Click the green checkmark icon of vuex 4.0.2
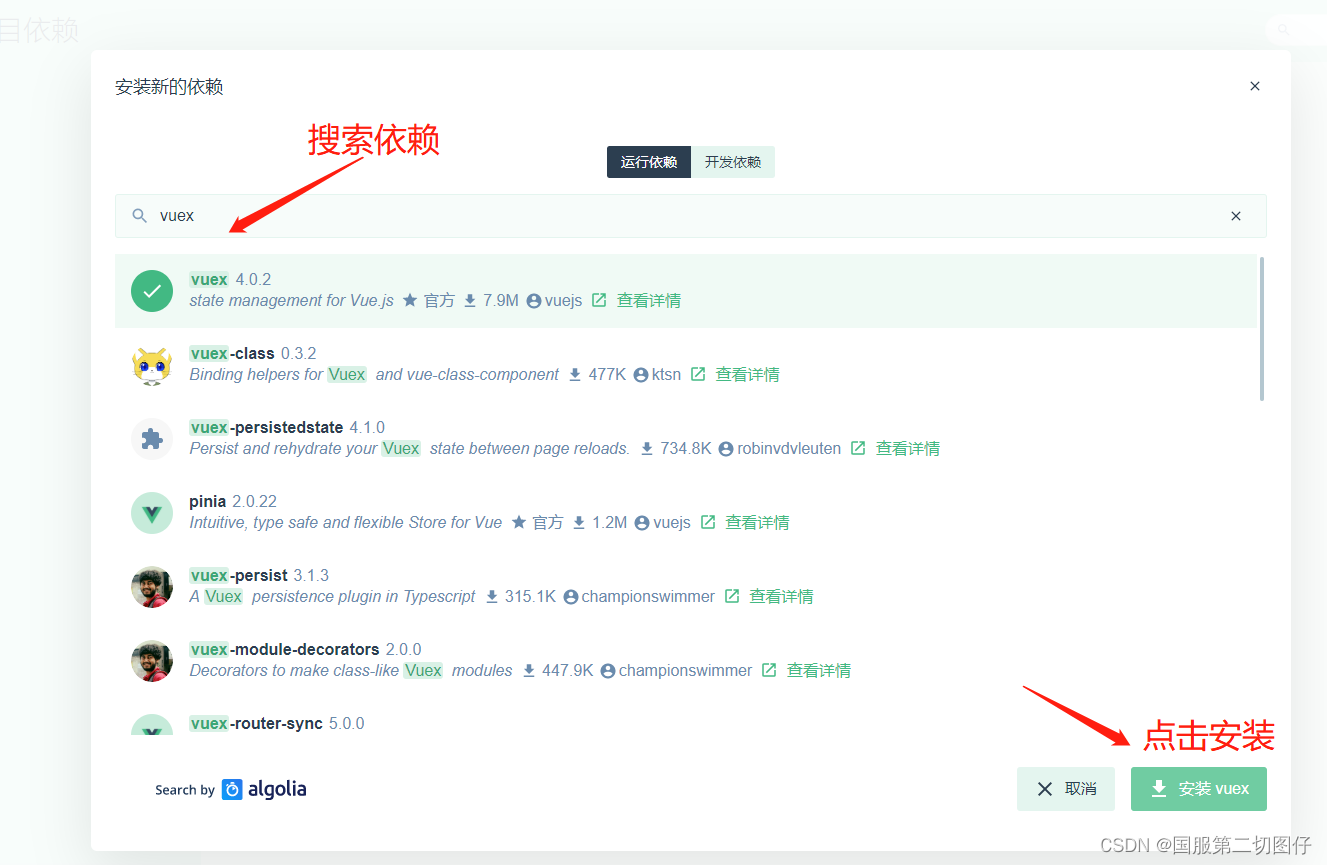 coord(152,291)
